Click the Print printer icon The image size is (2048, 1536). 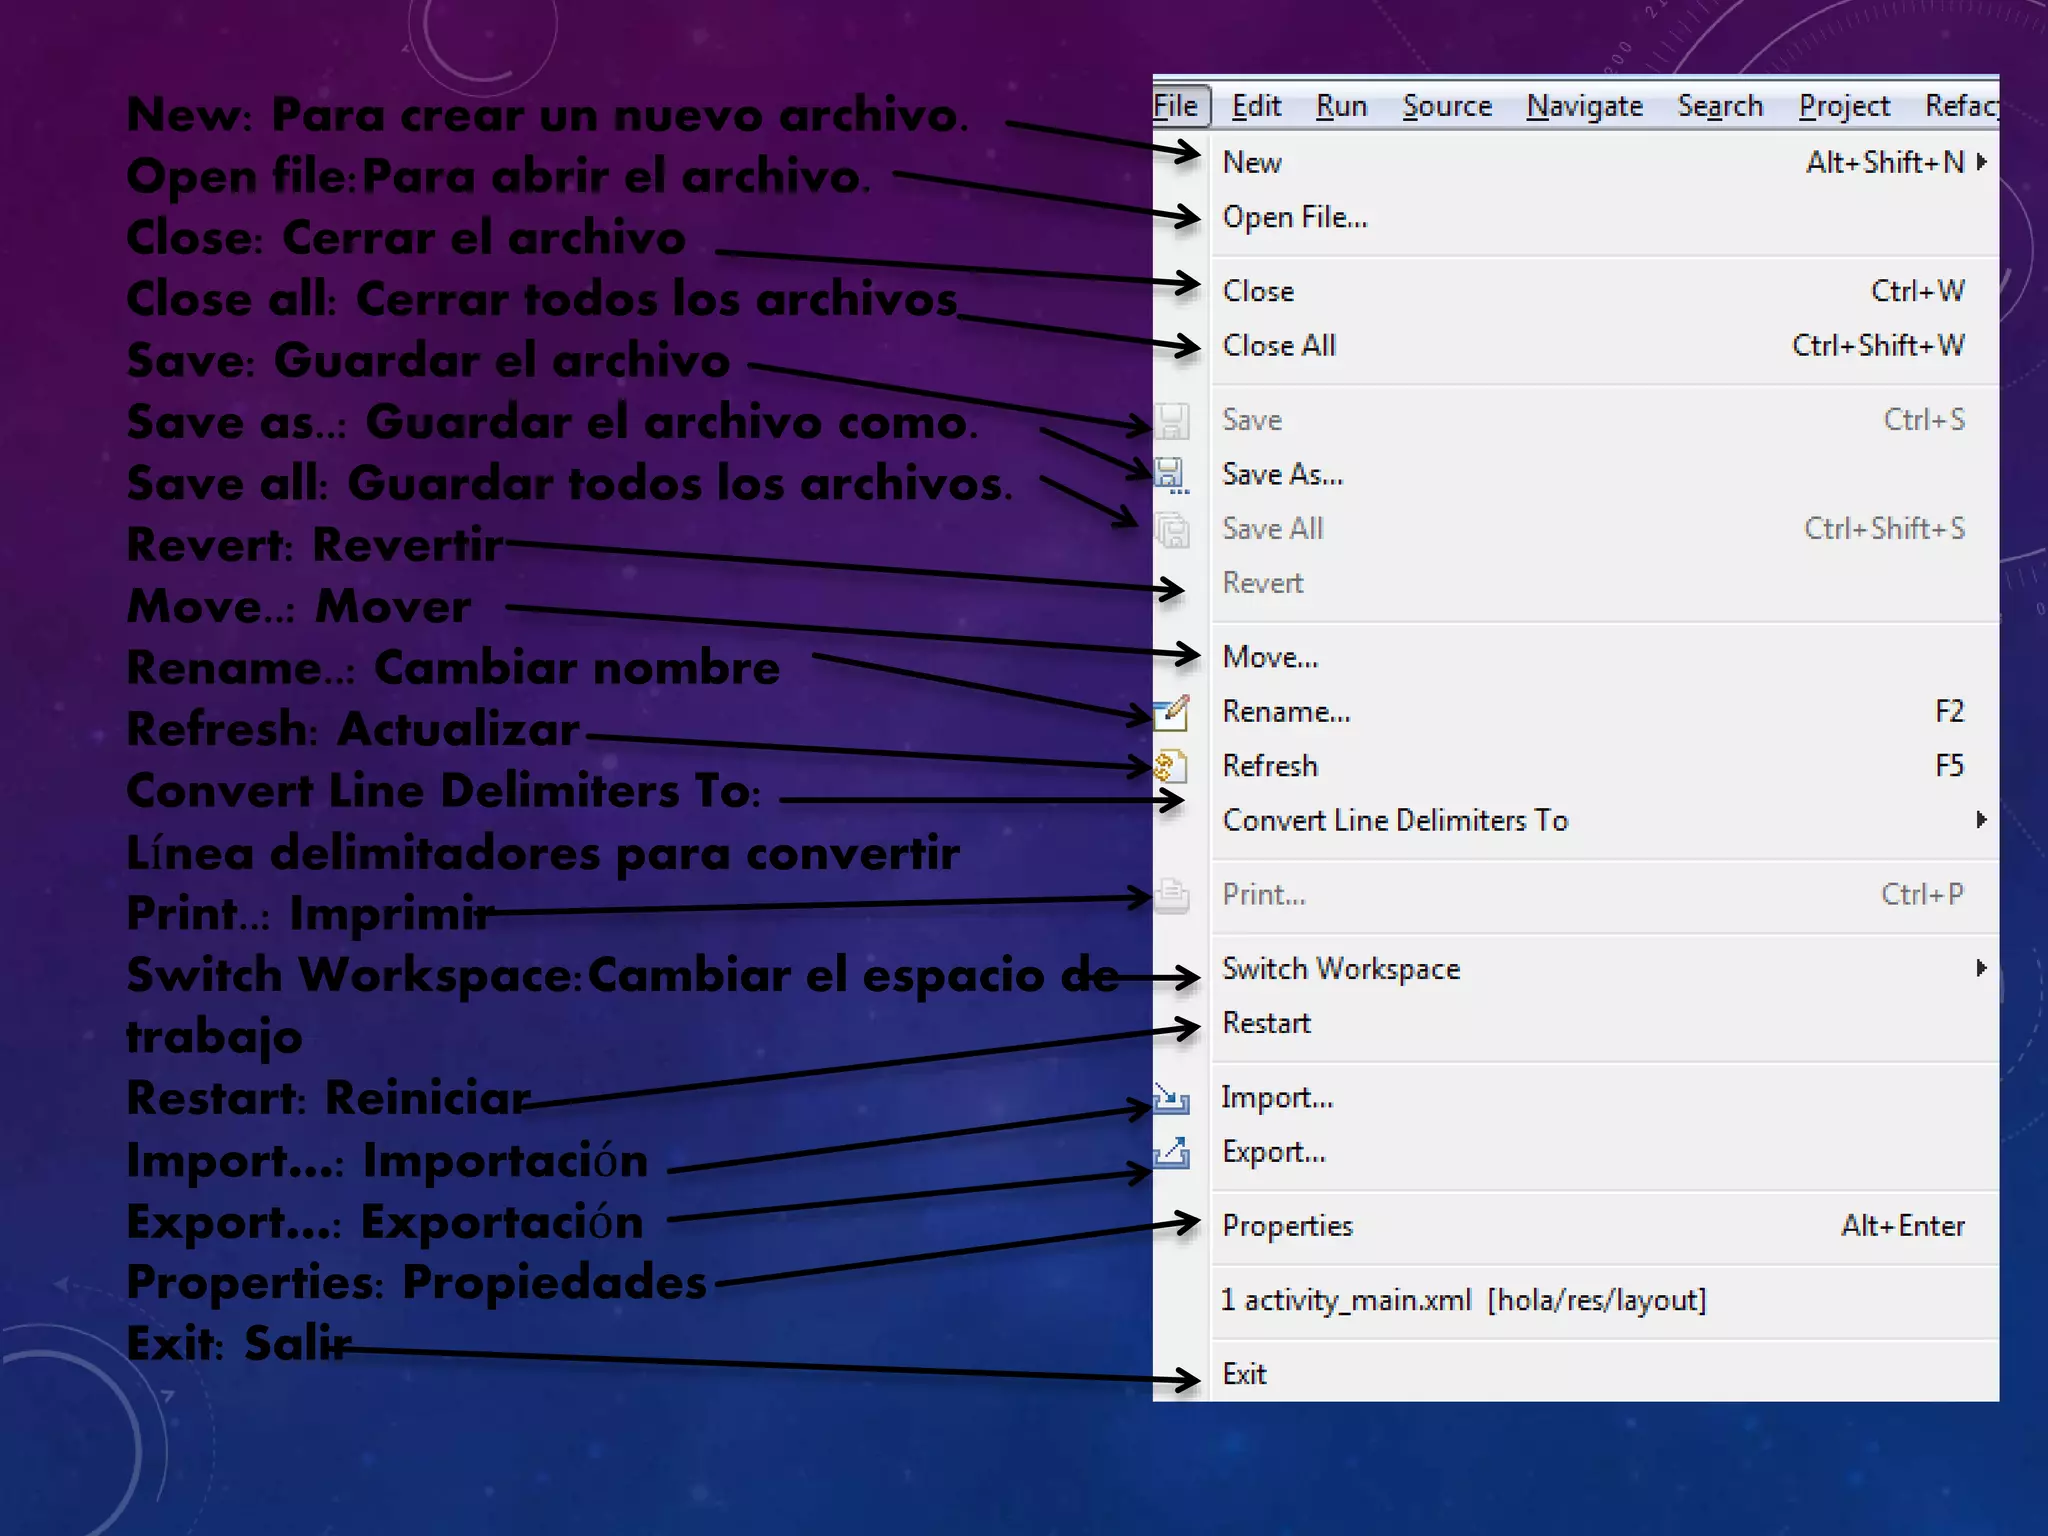point(1172,895)
